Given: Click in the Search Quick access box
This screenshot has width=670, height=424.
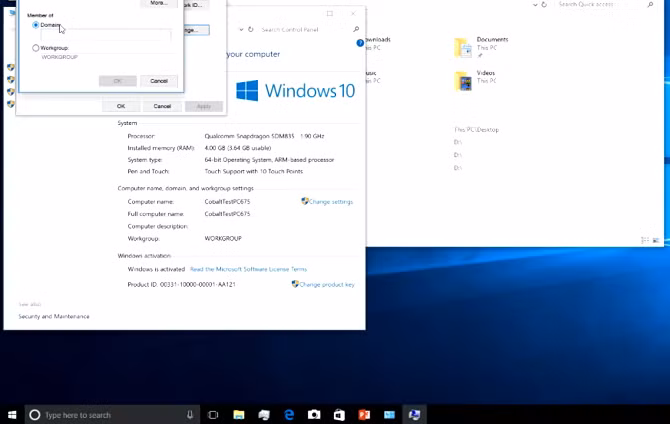Looking at the screenshot, I should click(x=598, y=4).
